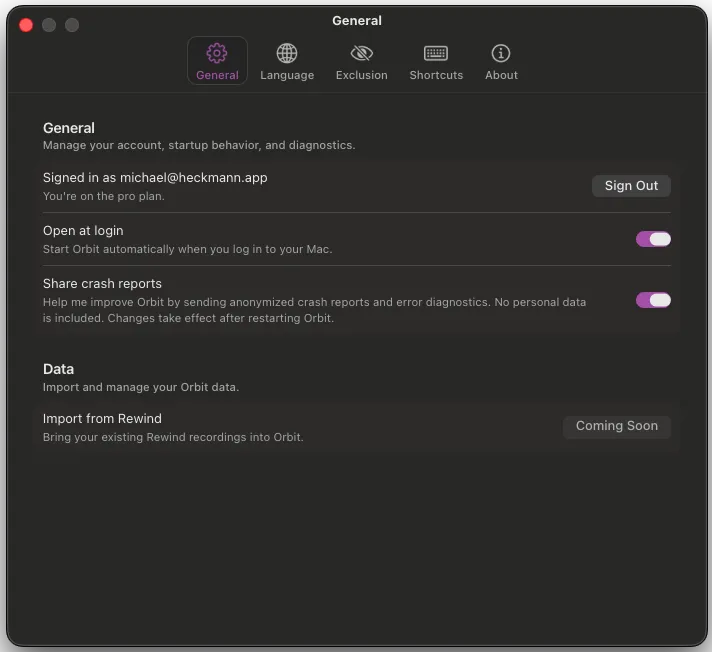Image resolution: width=712 pixels, height=652 pixels.
Task: Click 'Start Orbit automatically' description text
Action: click(x=188, y=249)
